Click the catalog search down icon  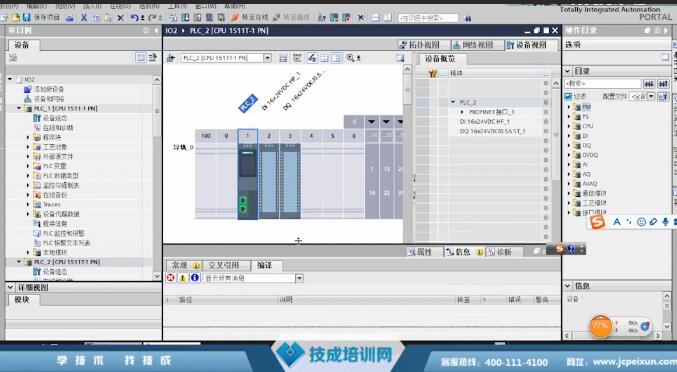tap(649, 83)
